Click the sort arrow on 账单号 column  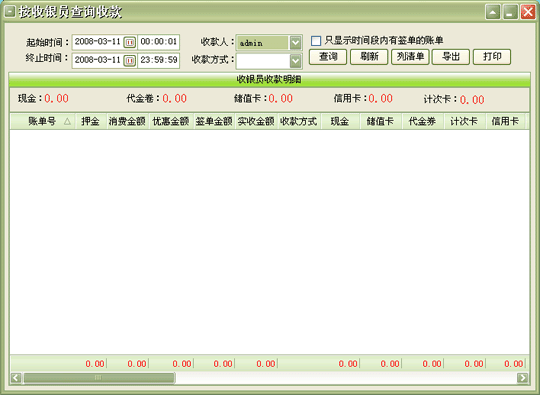coord(68,121)
